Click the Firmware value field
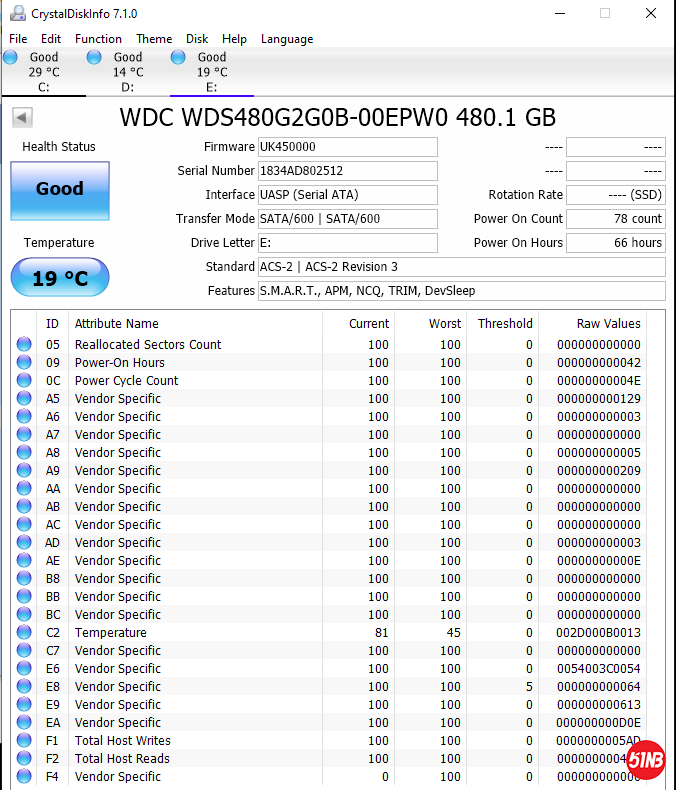This screenshot has width=676, height=790. 347,147
